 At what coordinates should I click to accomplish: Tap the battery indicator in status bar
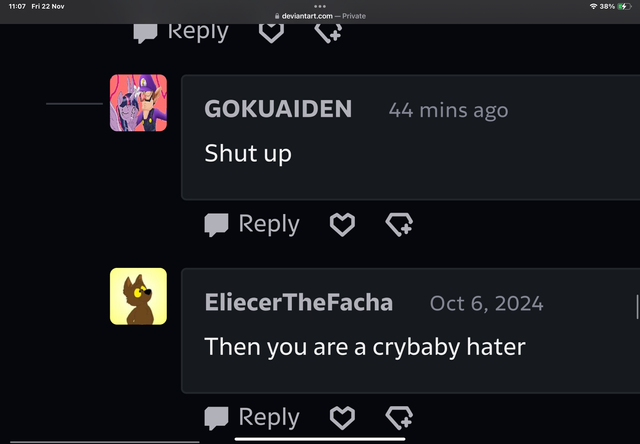tap(624, 6)
